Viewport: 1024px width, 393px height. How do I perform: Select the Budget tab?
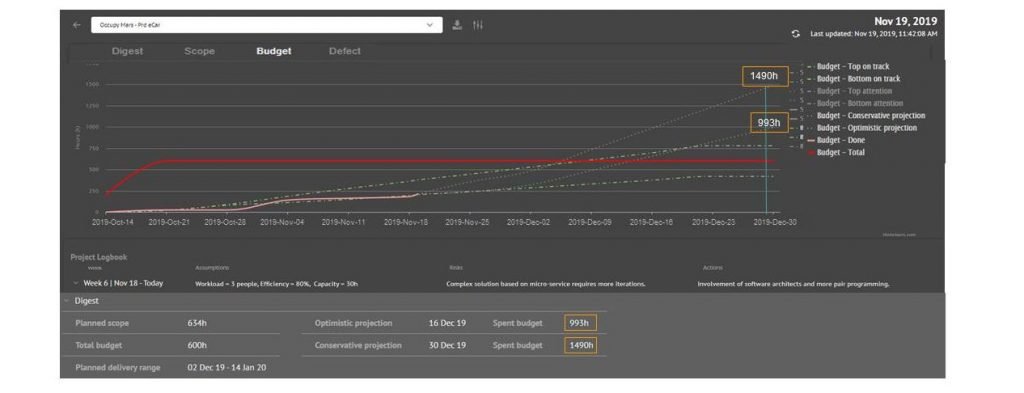[x=274, y=51]
